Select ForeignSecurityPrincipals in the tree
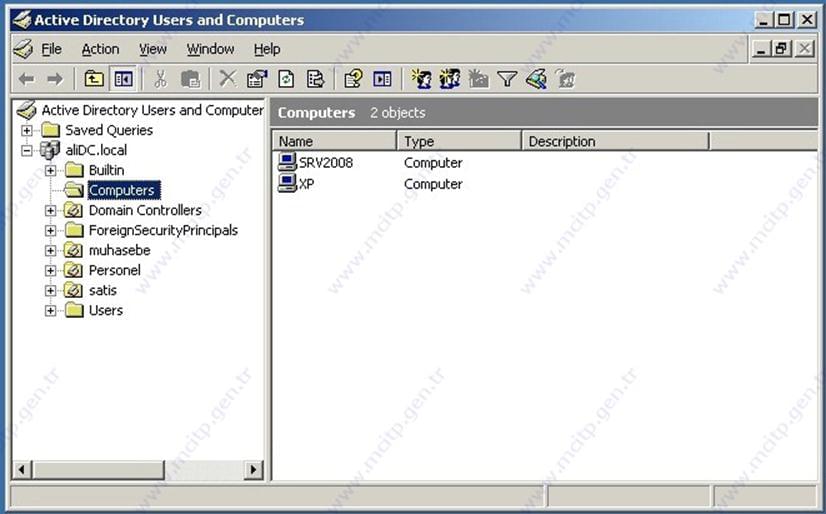Screen dimensions: 826x514 coord(163,230)
